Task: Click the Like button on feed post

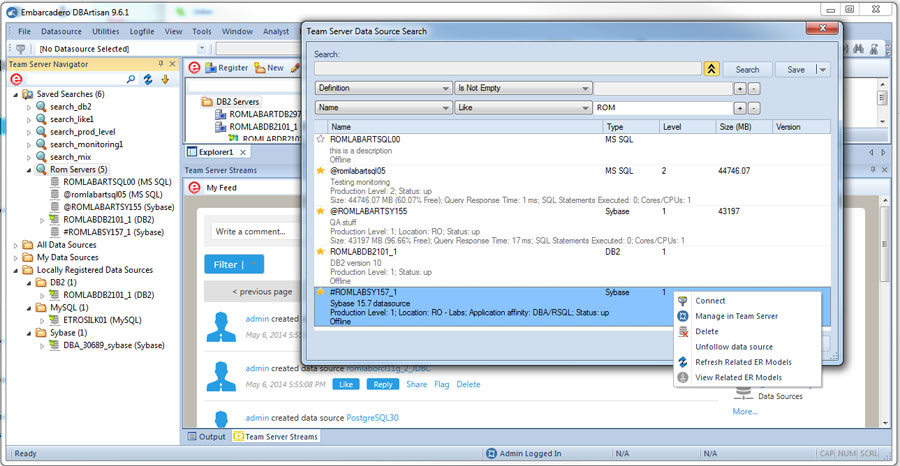Action: (346, 385)
